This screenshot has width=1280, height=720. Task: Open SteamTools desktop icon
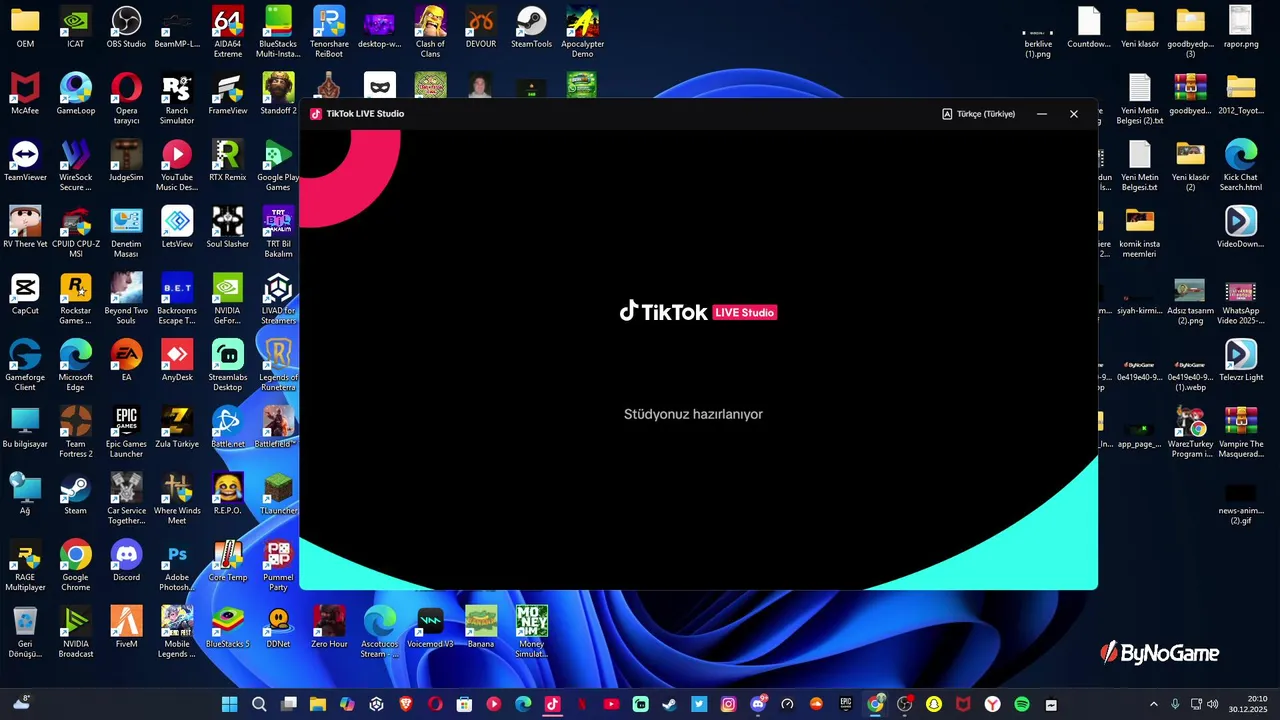tap(531, 28)
